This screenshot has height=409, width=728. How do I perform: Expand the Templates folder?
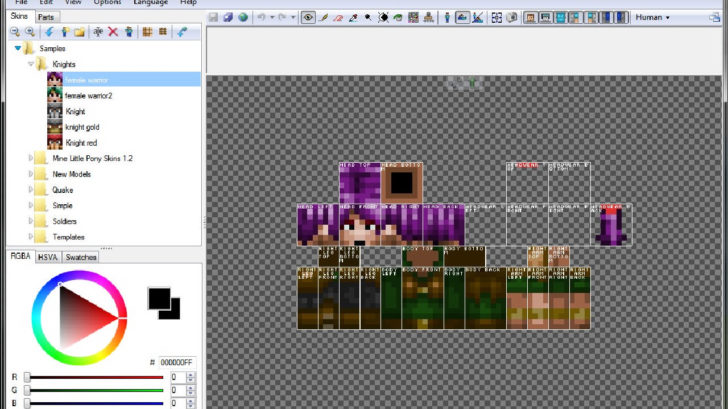pyautogui.click(x=31, y=237)
